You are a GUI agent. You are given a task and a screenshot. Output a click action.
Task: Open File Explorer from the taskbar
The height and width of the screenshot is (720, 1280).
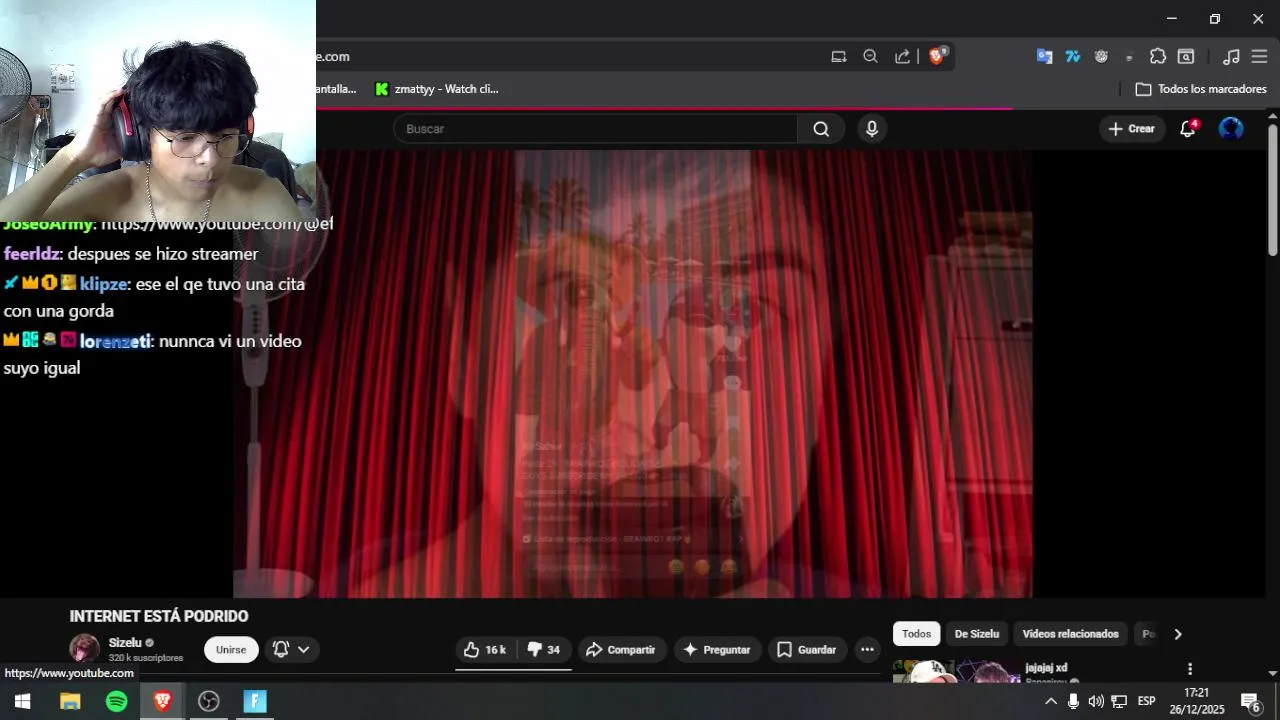coord(70,701)
